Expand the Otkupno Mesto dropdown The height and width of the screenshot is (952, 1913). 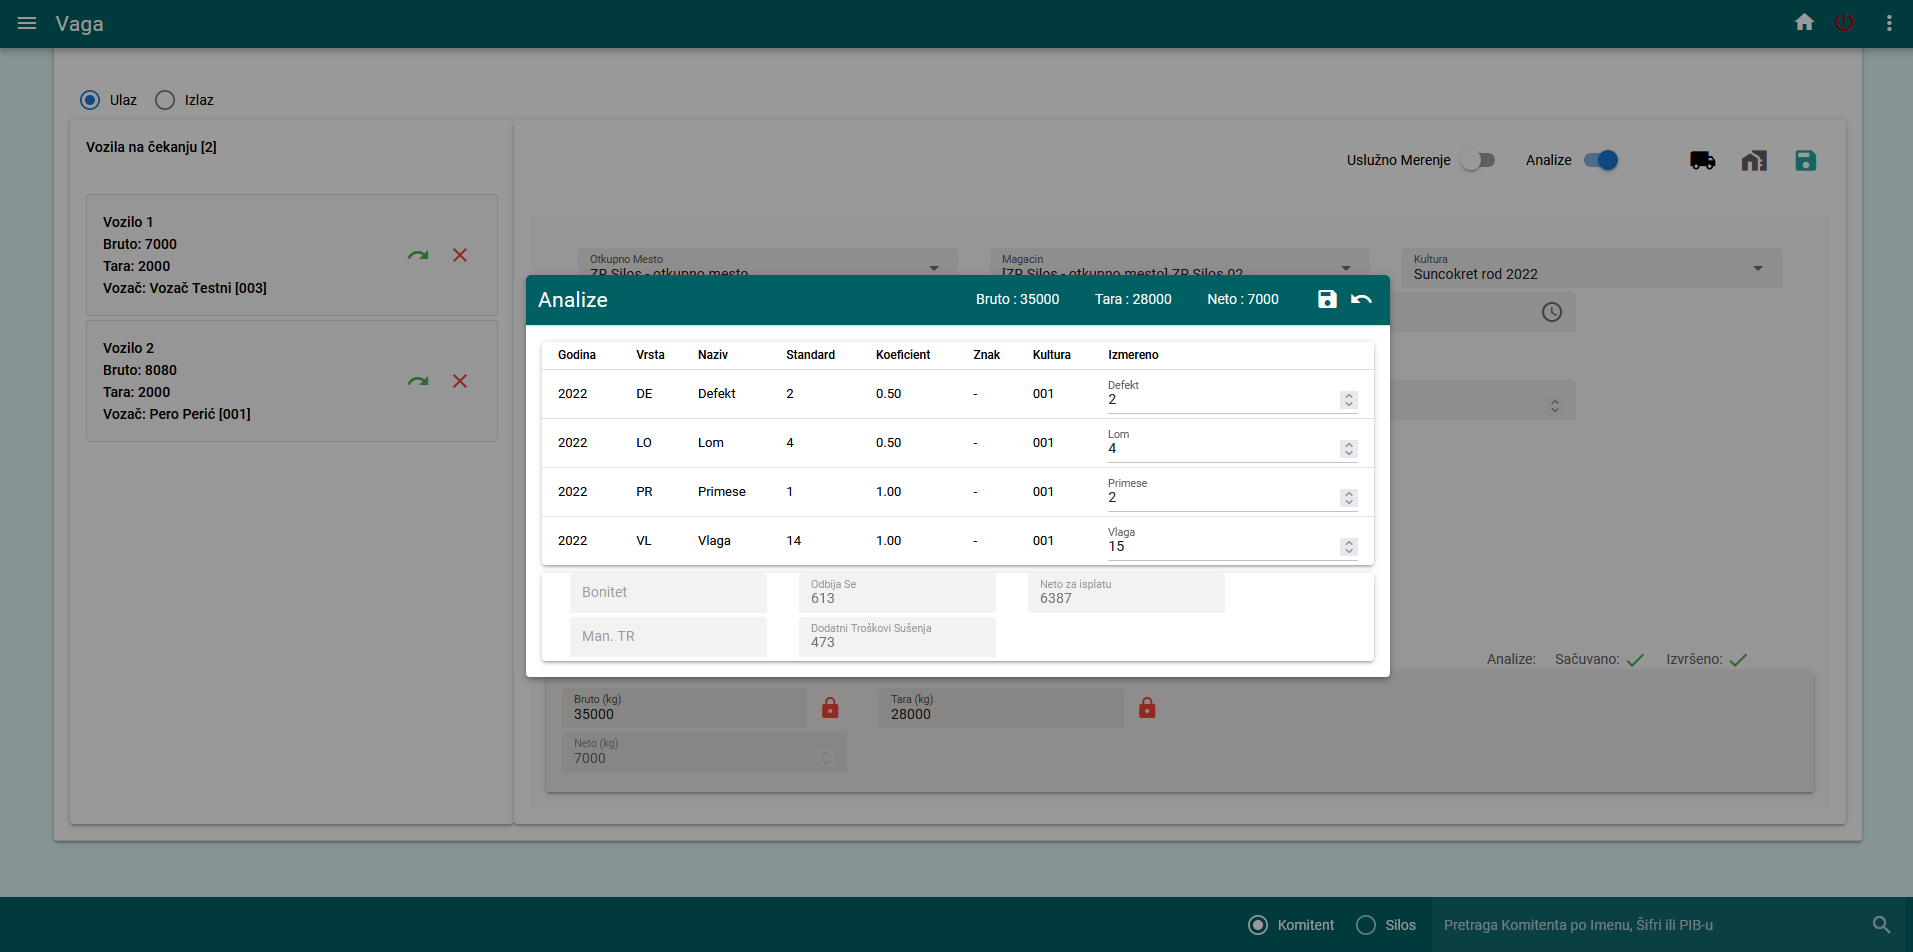coord(933,266)
